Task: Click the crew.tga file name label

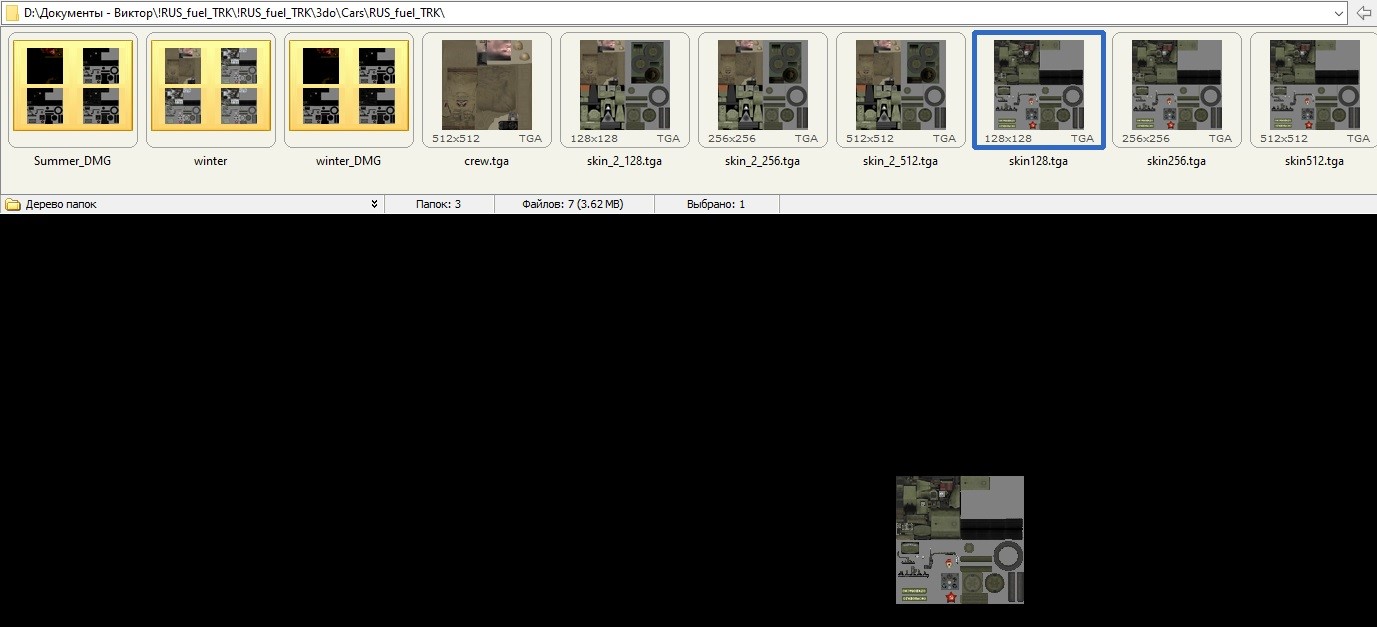Action: pyautogui.click(x=487, y=161)
